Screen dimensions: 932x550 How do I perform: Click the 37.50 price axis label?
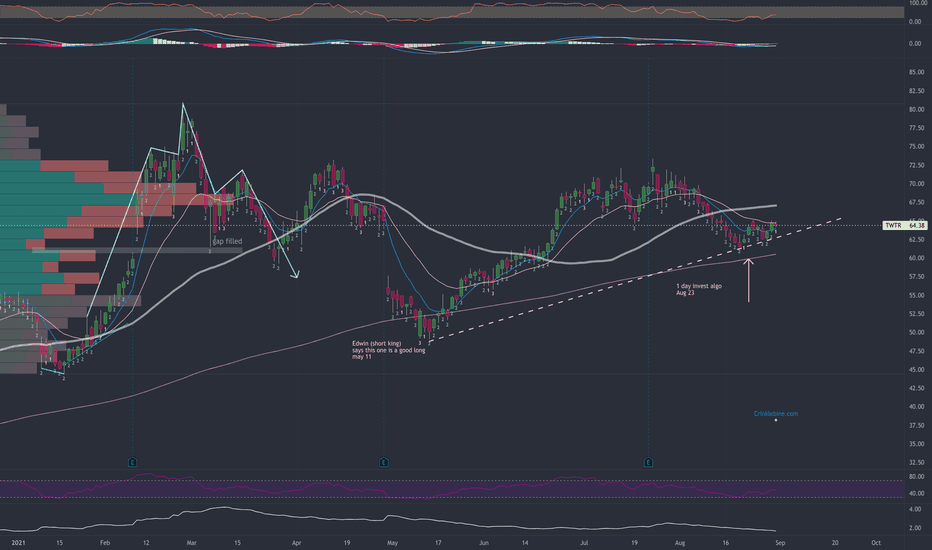[x=916, y=425]
